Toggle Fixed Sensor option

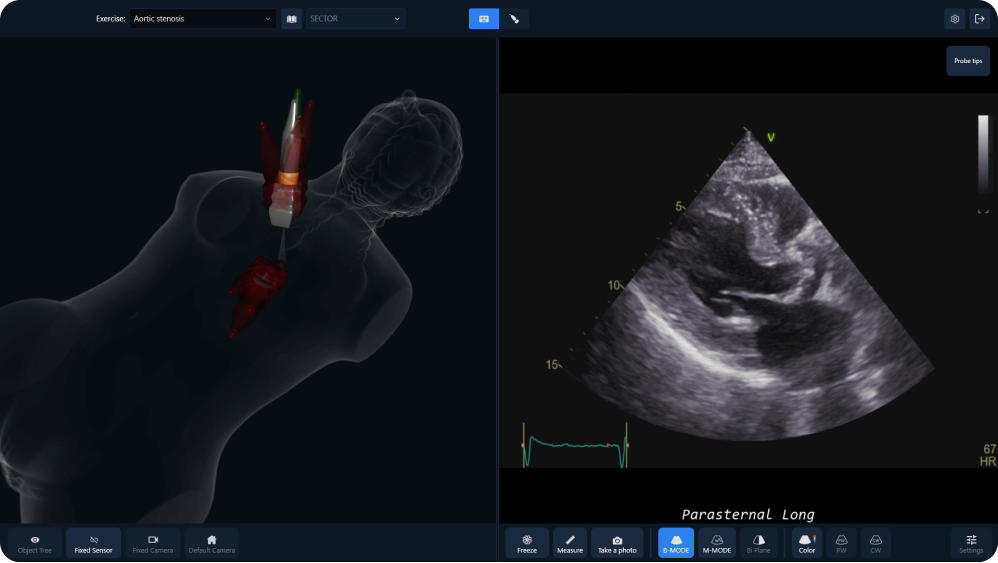94,543
